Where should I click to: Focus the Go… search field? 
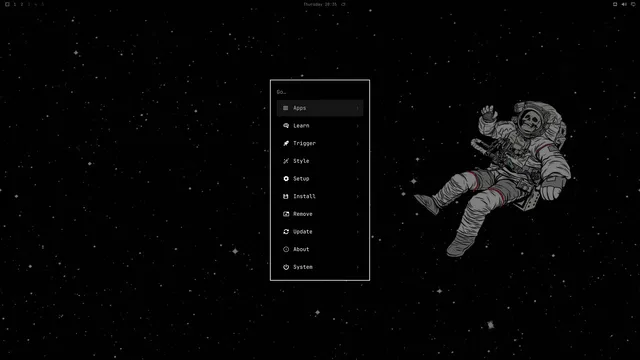[320, 92]
